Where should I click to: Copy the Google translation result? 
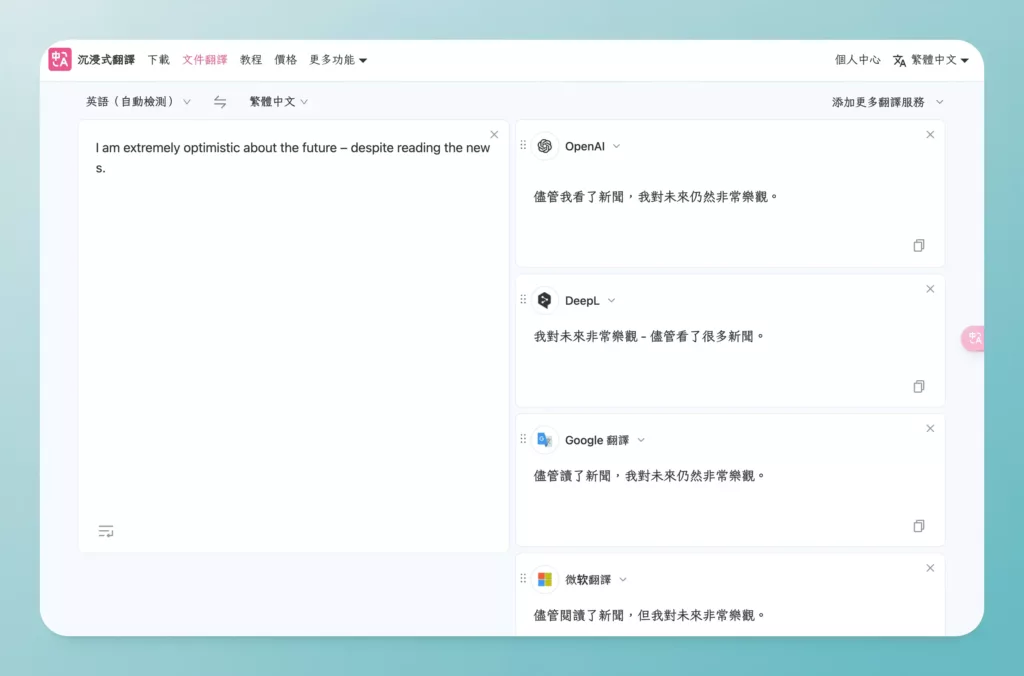pyautogui.click(x=919, y=526)
